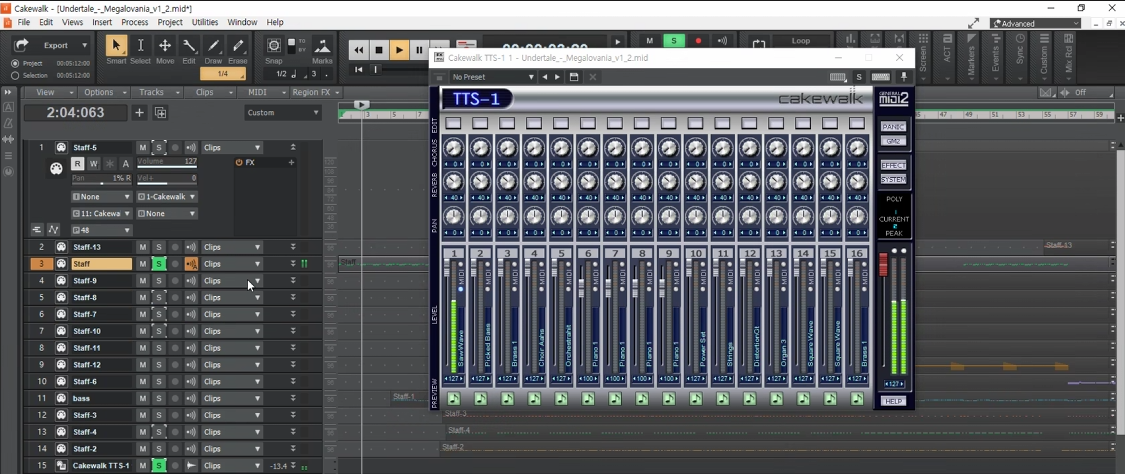
Task: Toggle the Staff-5 FX power button
Action: pyautogui.click(x=239, y=163)
